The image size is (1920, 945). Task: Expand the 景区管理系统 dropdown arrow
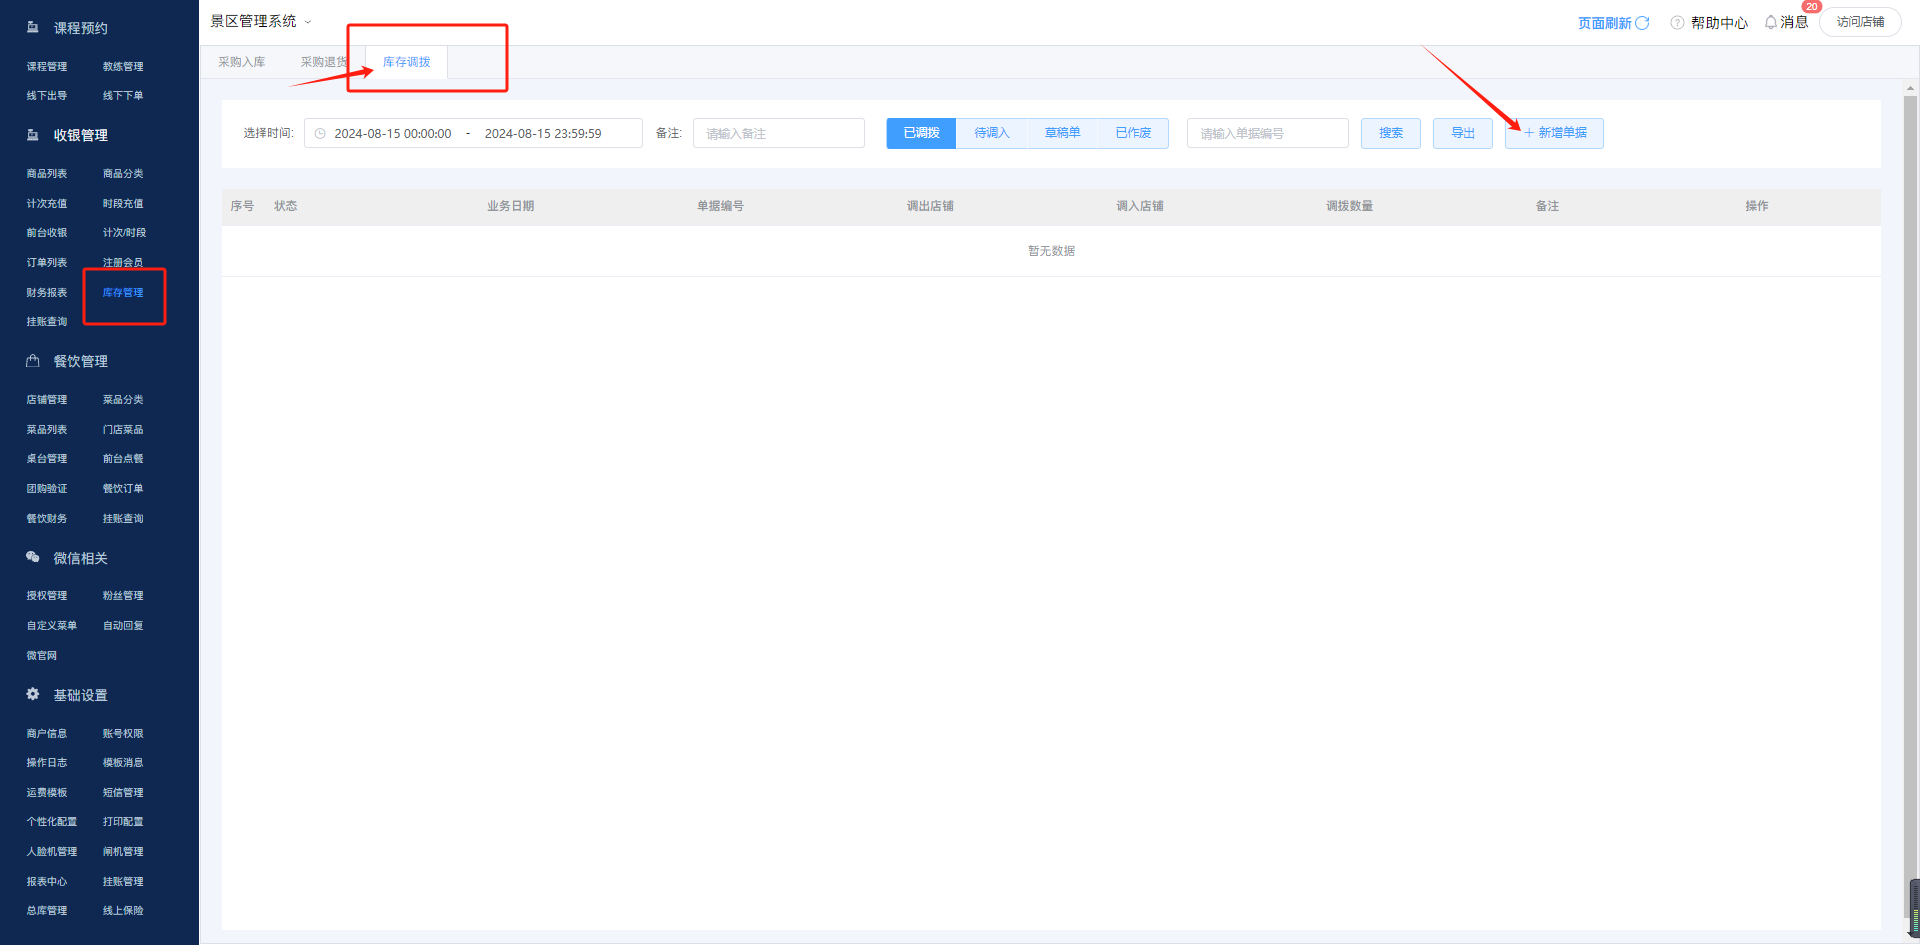pyautogui.click(x=308, y=22)
